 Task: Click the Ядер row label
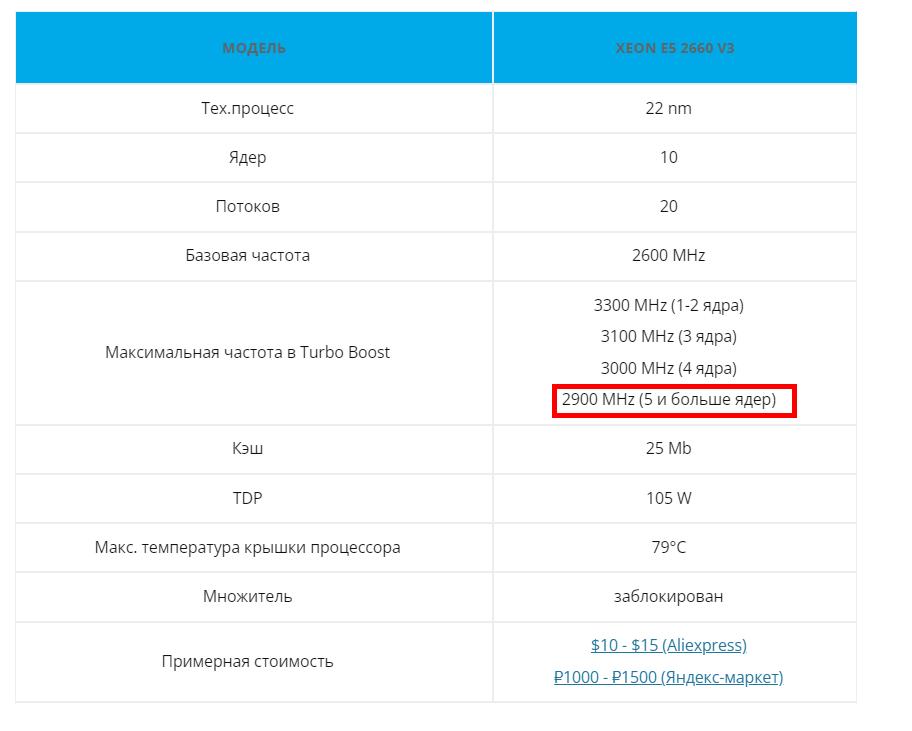[247, 157]
